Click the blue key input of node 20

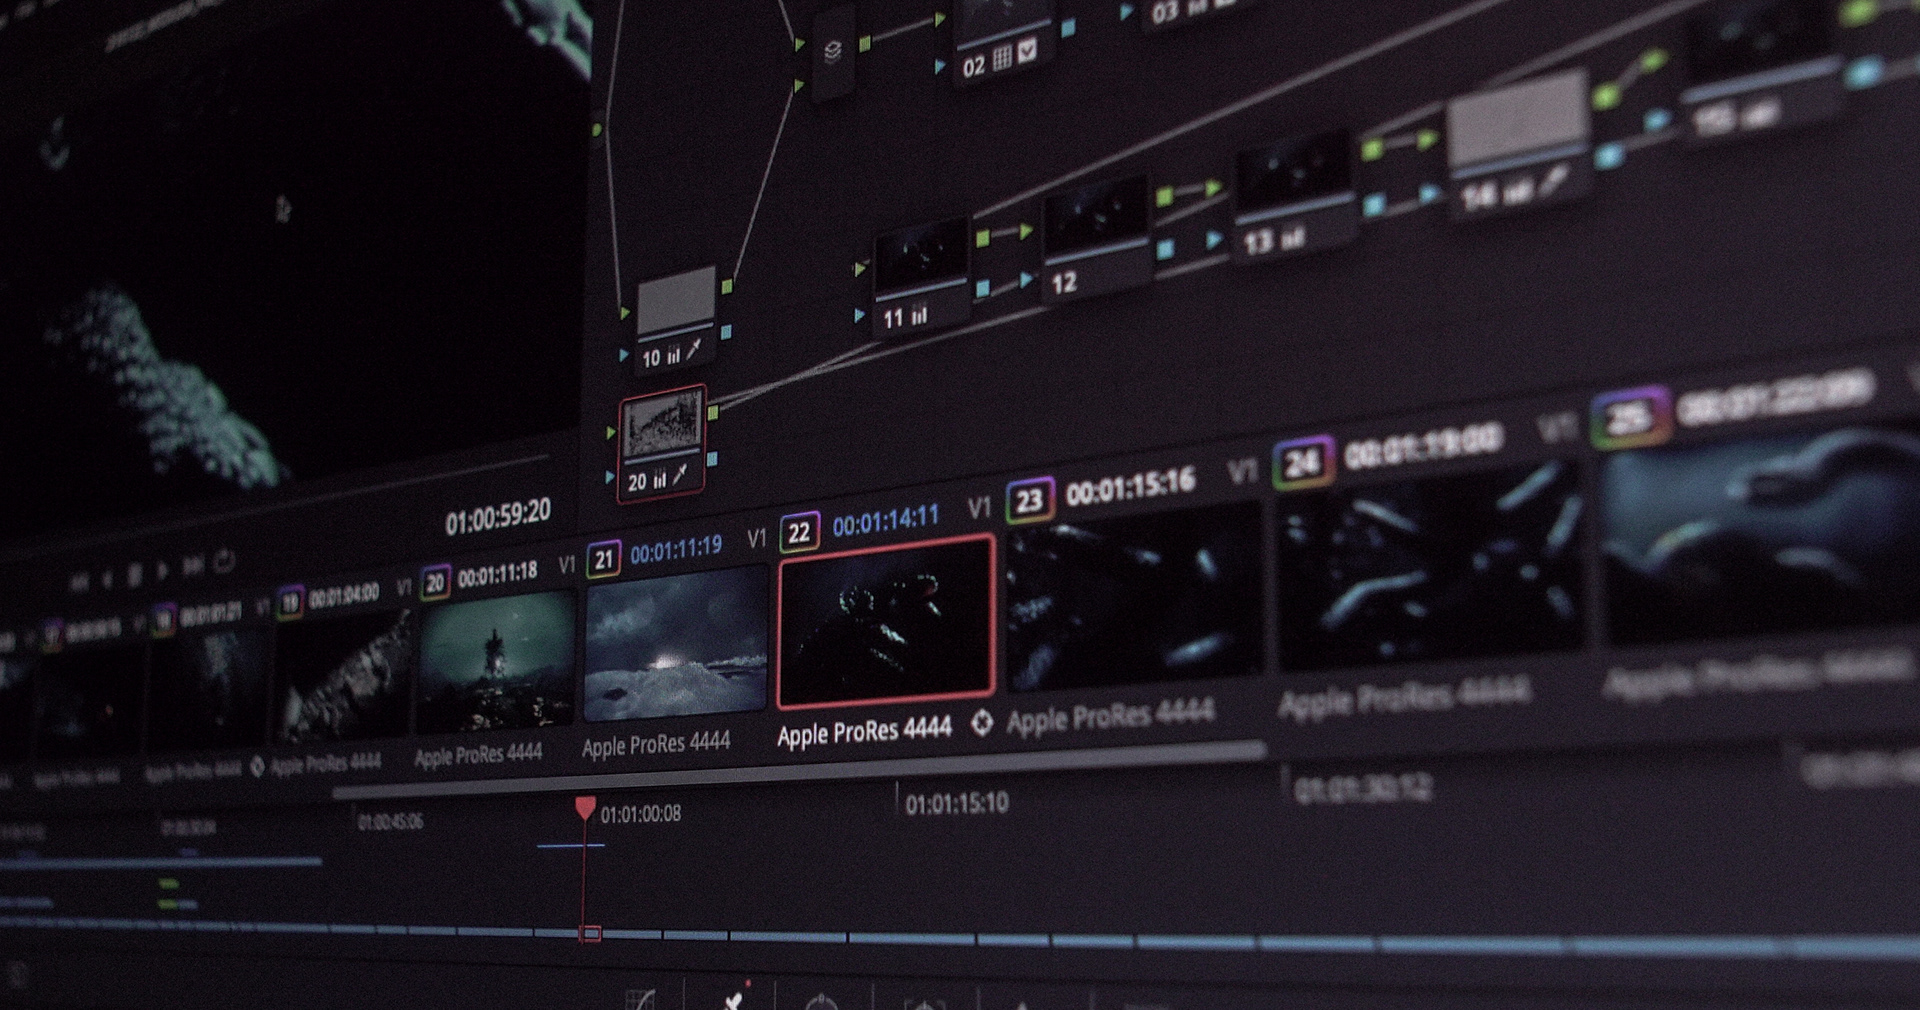(x=610, y=478)
